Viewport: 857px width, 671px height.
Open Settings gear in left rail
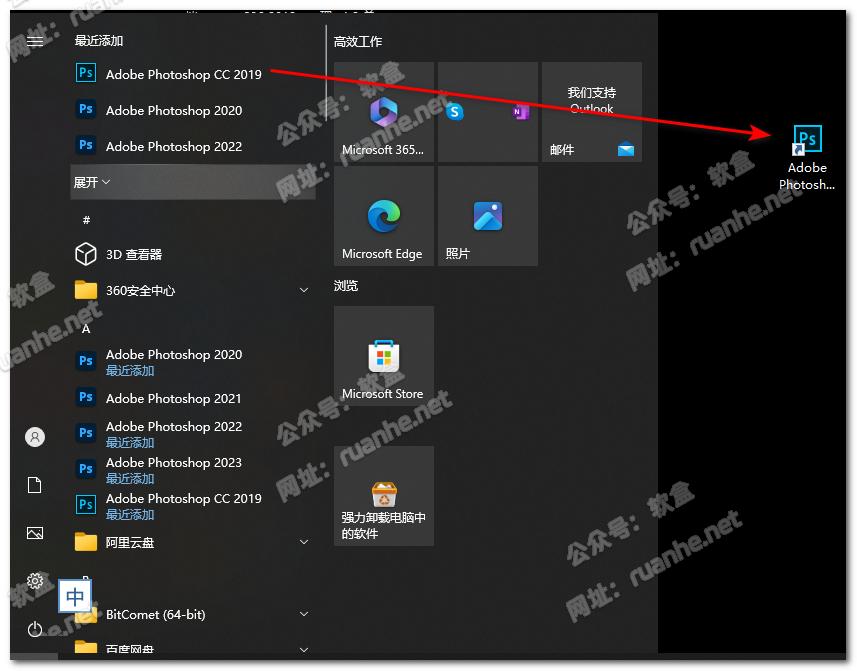point(35,581)
